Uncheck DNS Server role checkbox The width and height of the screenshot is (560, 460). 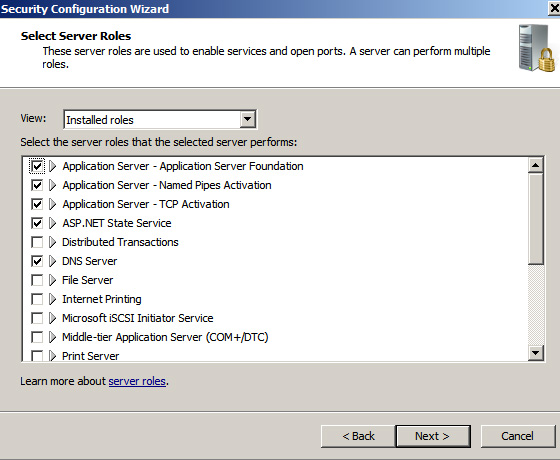pos(37,261)
